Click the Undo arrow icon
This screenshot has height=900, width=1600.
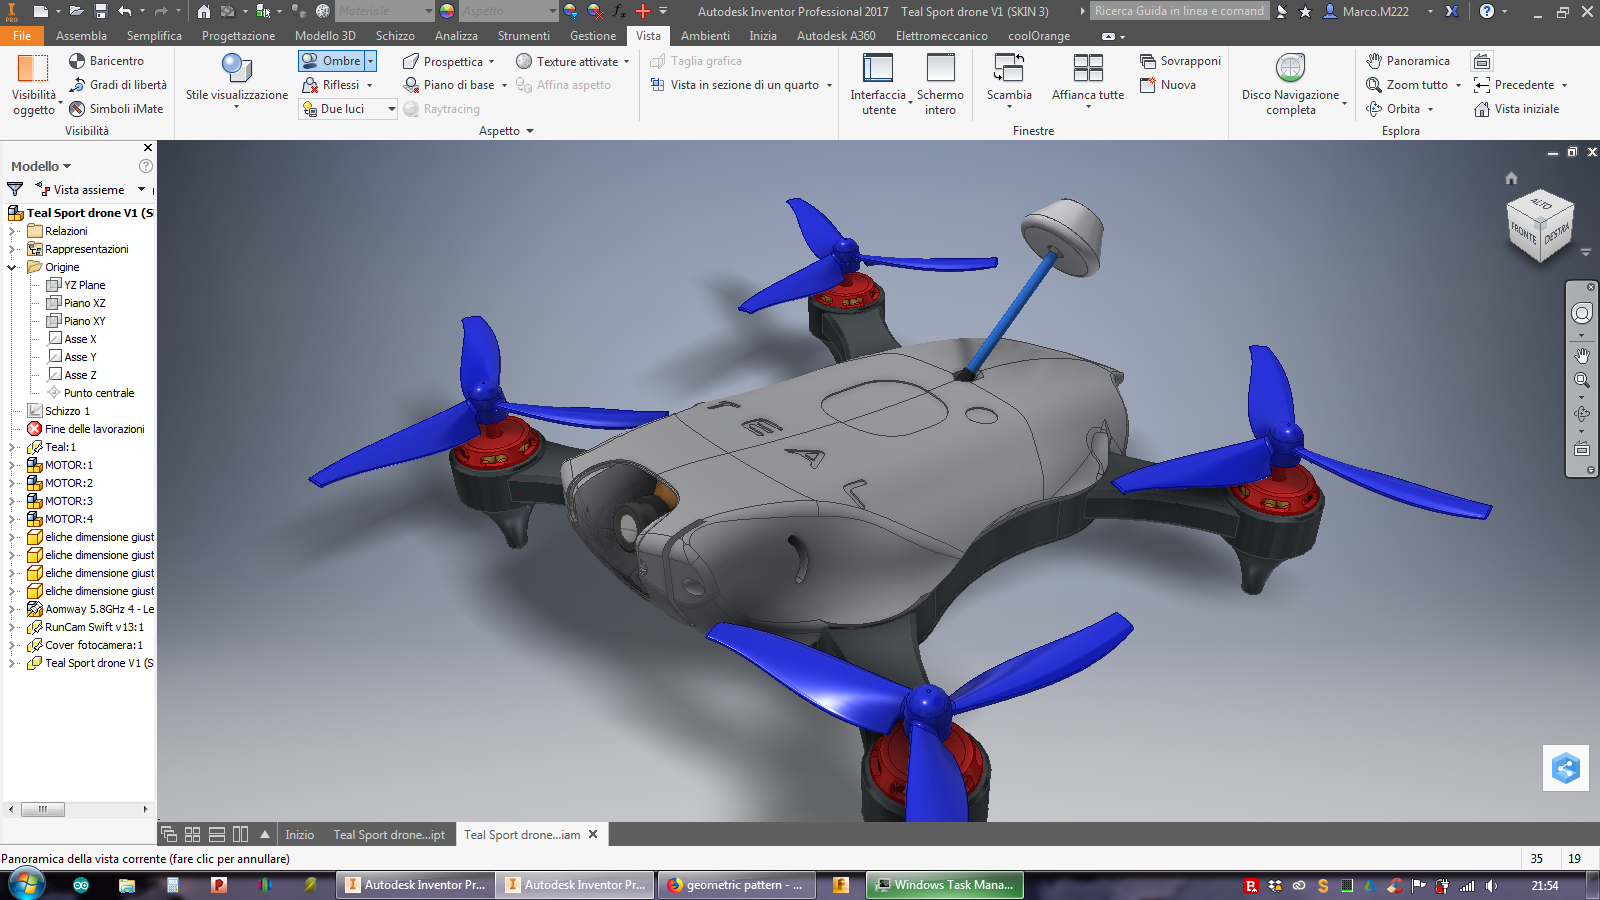125,11
